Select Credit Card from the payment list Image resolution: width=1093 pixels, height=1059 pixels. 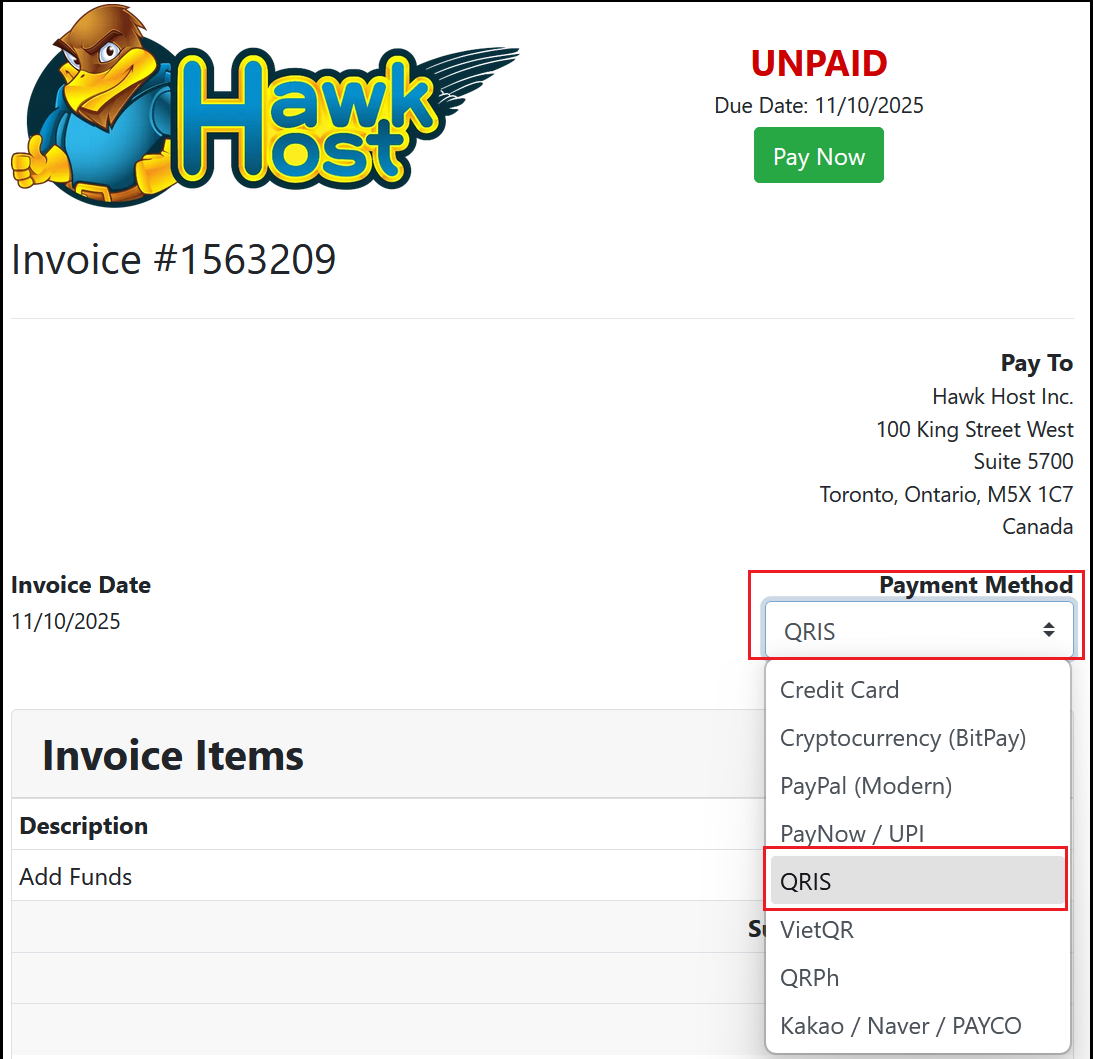point(839,690)
